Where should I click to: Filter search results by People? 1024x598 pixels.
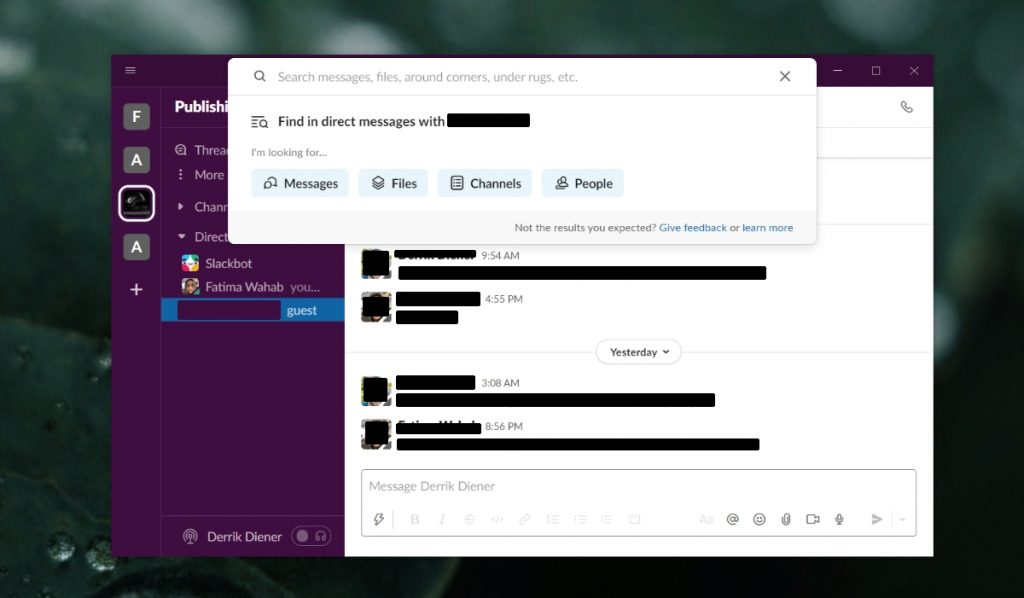[x=582, y=183]
